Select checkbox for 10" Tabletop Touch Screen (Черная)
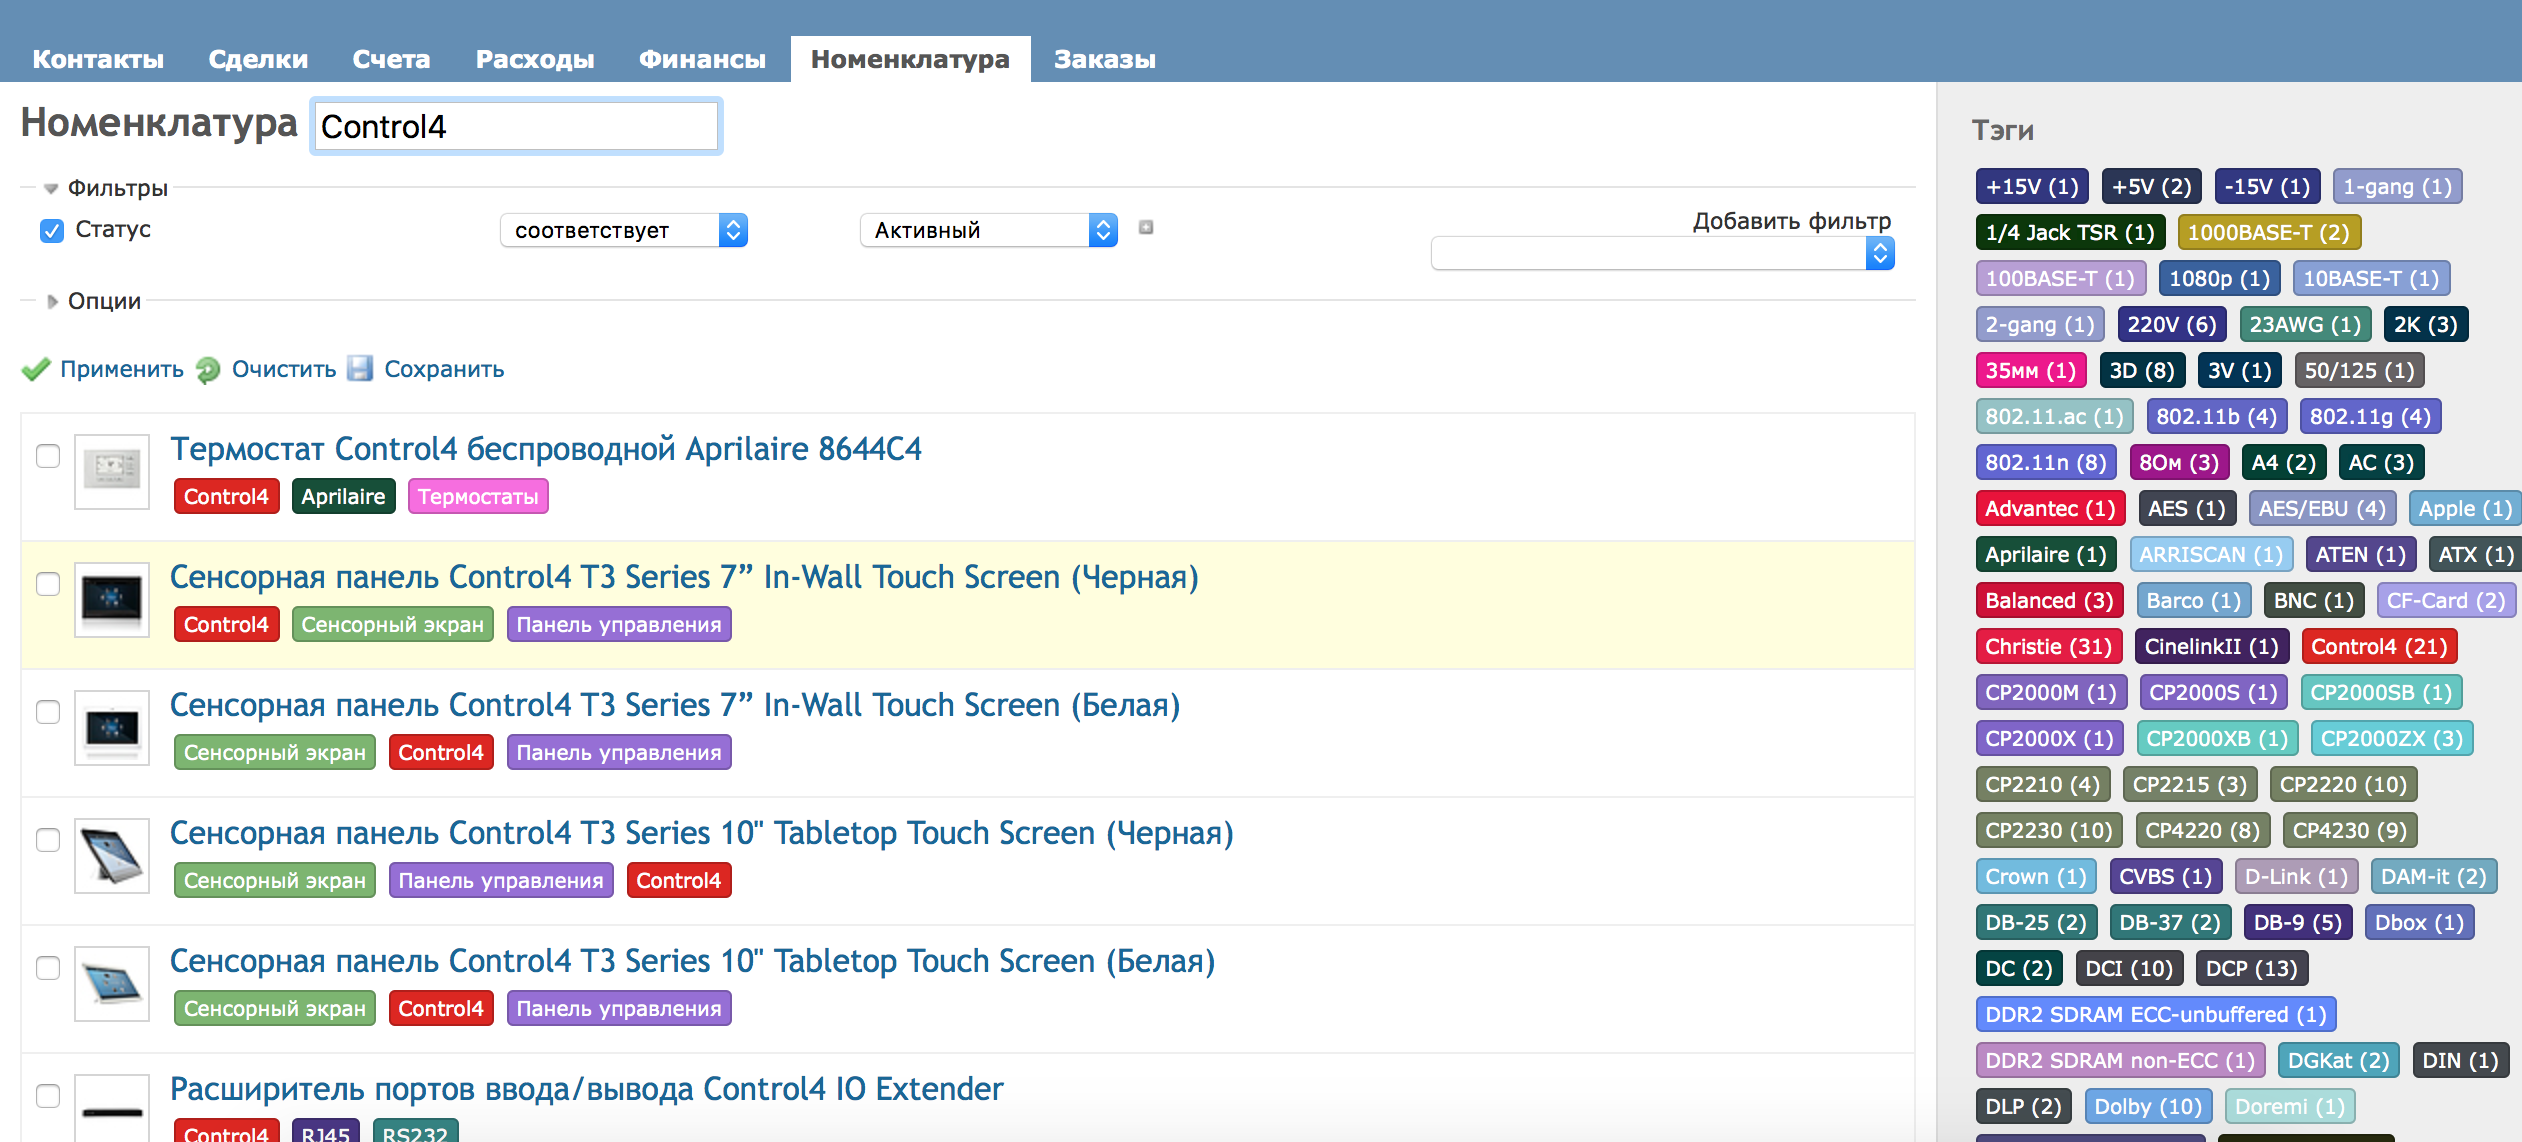 tap(48, 840)
